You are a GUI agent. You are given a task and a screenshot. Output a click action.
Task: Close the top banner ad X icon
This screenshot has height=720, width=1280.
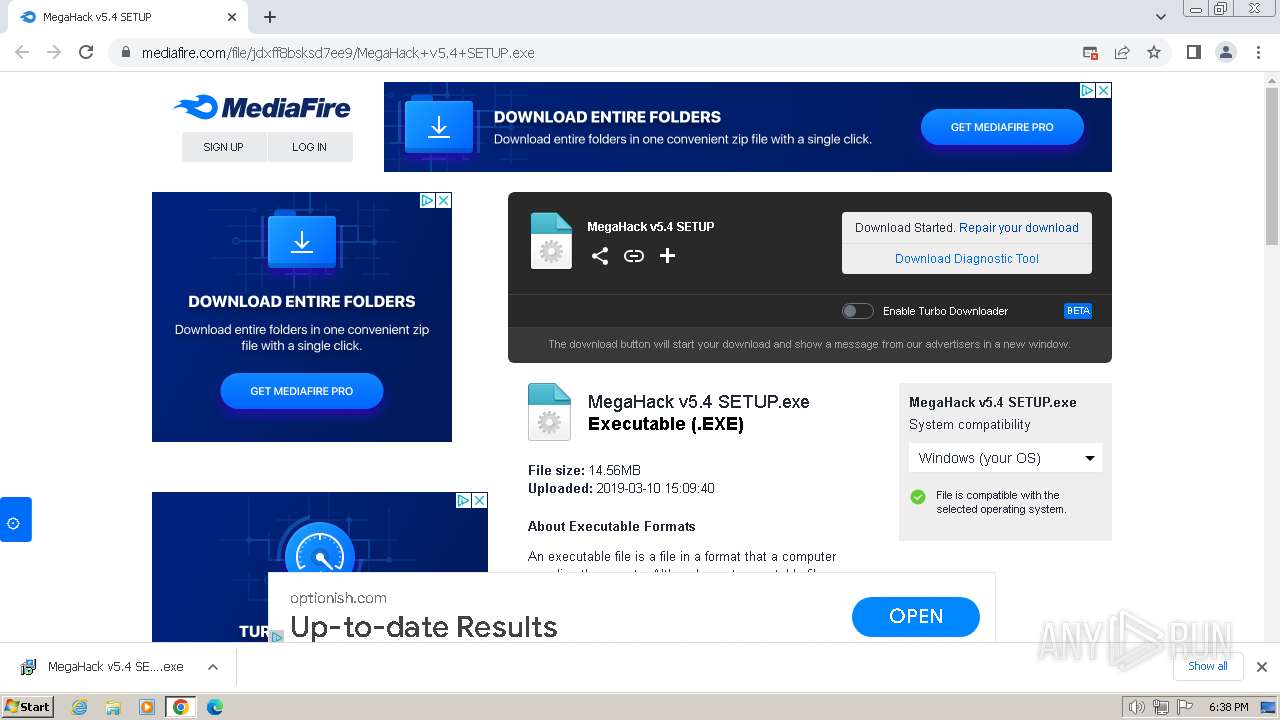(x=1104, y=90)
